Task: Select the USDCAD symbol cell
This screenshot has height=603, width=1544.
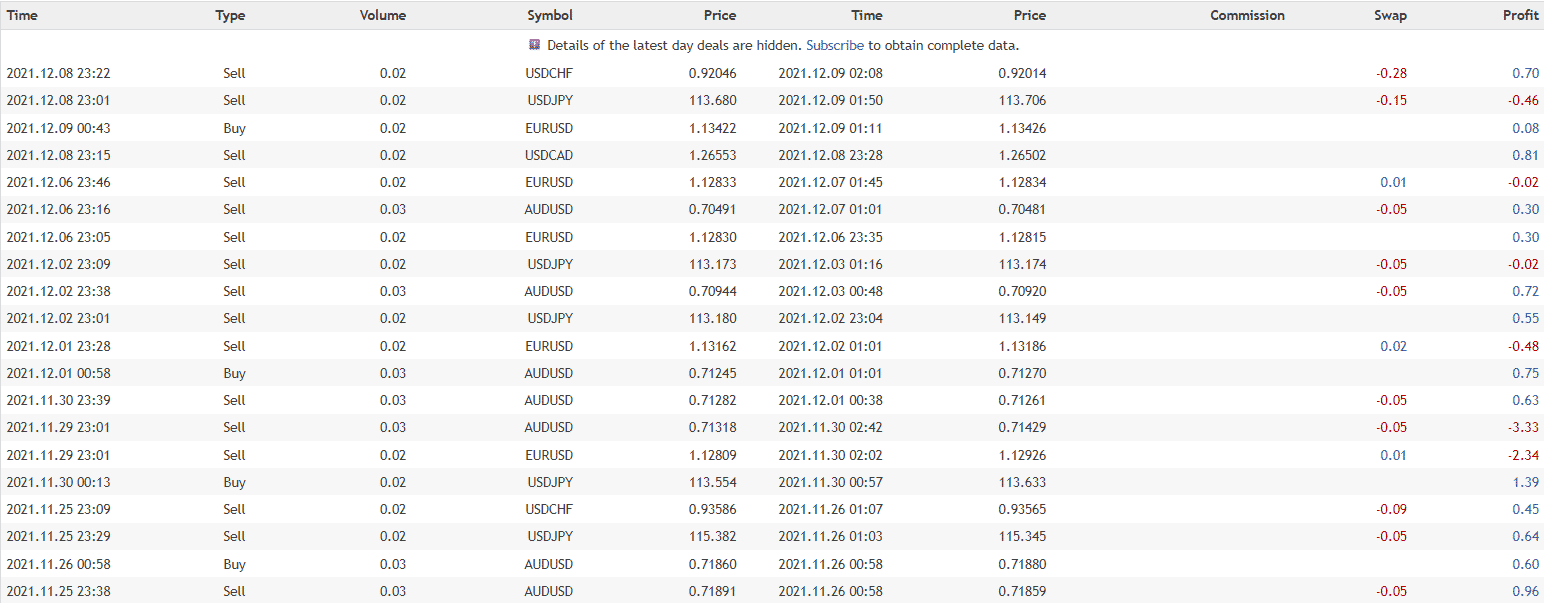Action: [x=549, y=155]
